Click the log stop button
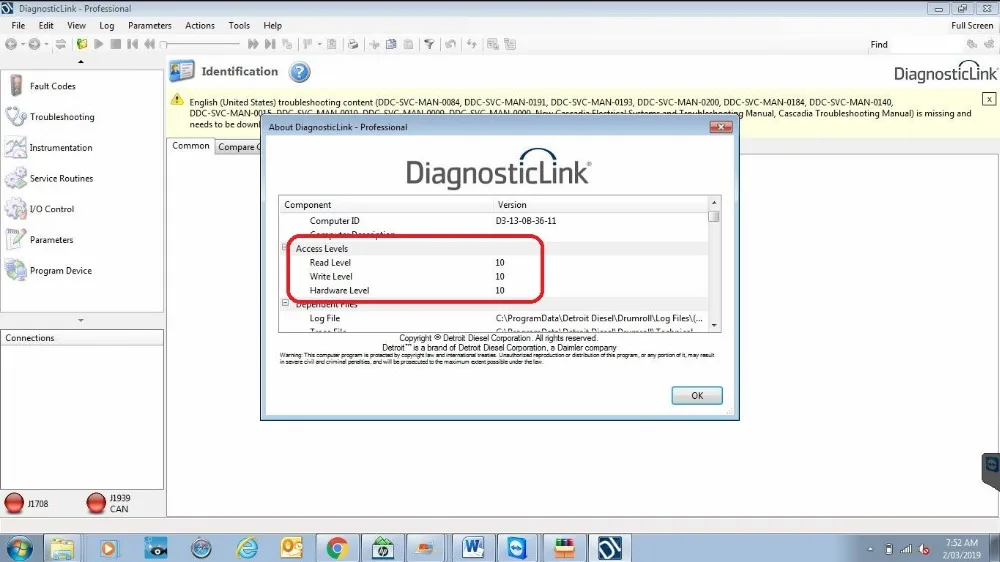1000x562 pixels. tap(115, 44)
